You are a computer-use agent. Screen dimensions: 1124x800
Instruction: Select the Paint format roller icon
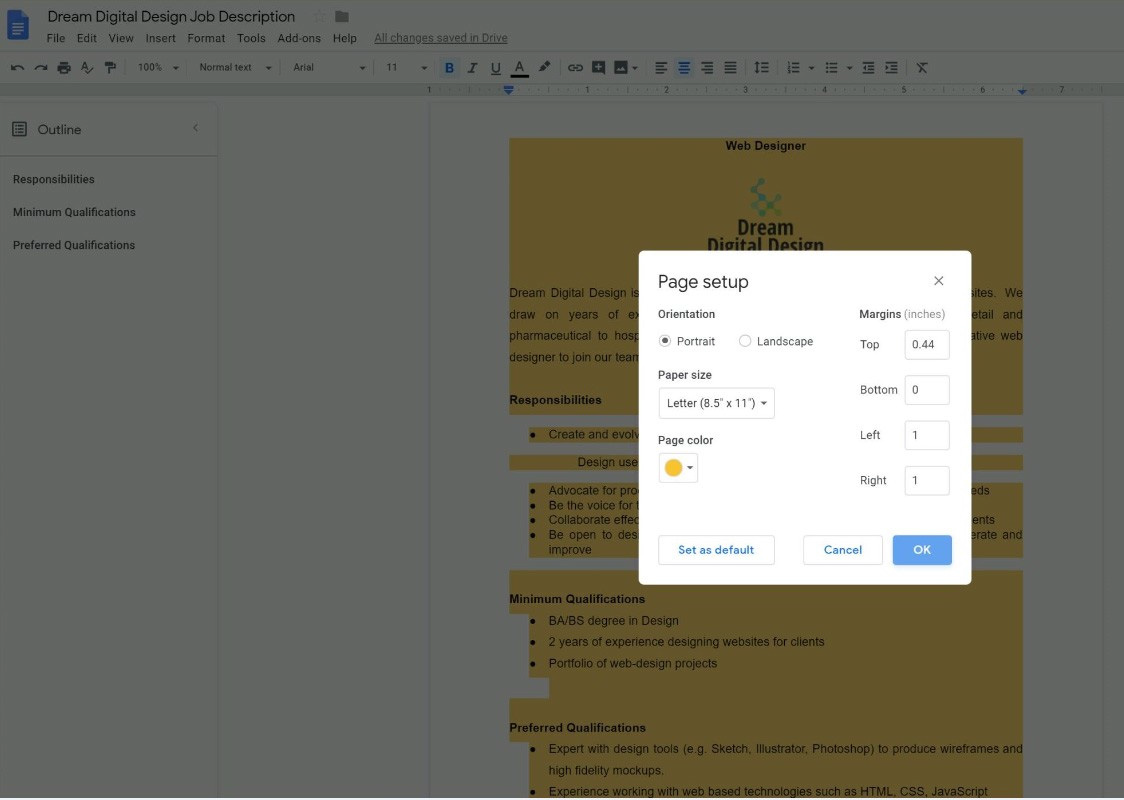coord(110,67)
